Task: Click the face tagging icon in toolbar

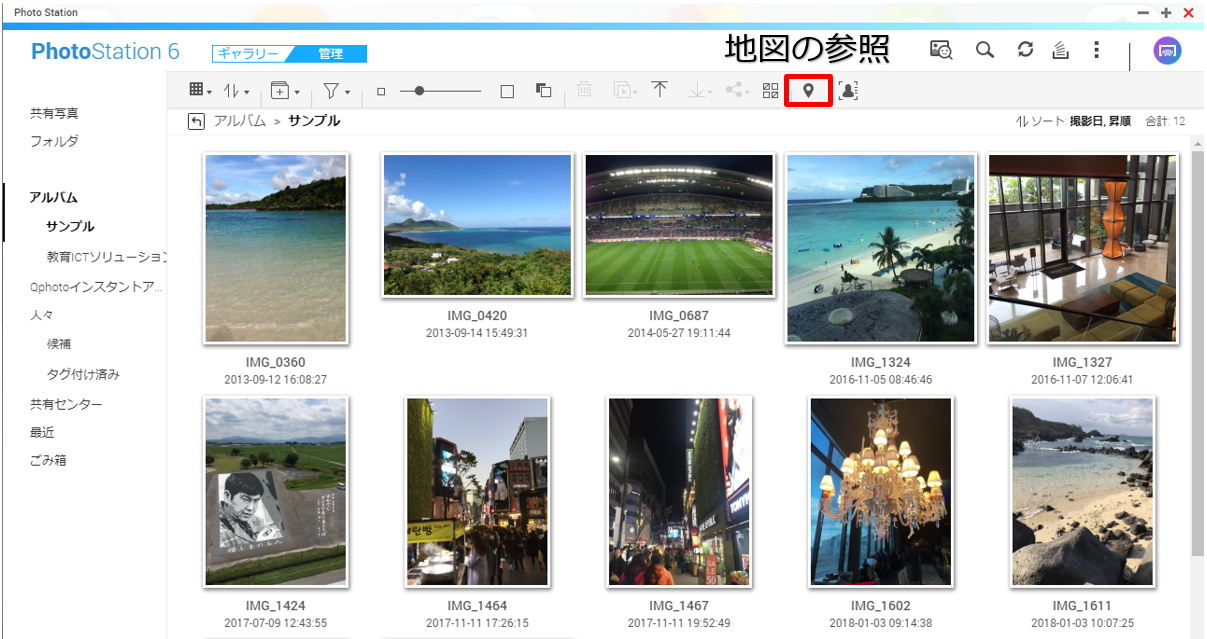Action: tap(848, 91)
